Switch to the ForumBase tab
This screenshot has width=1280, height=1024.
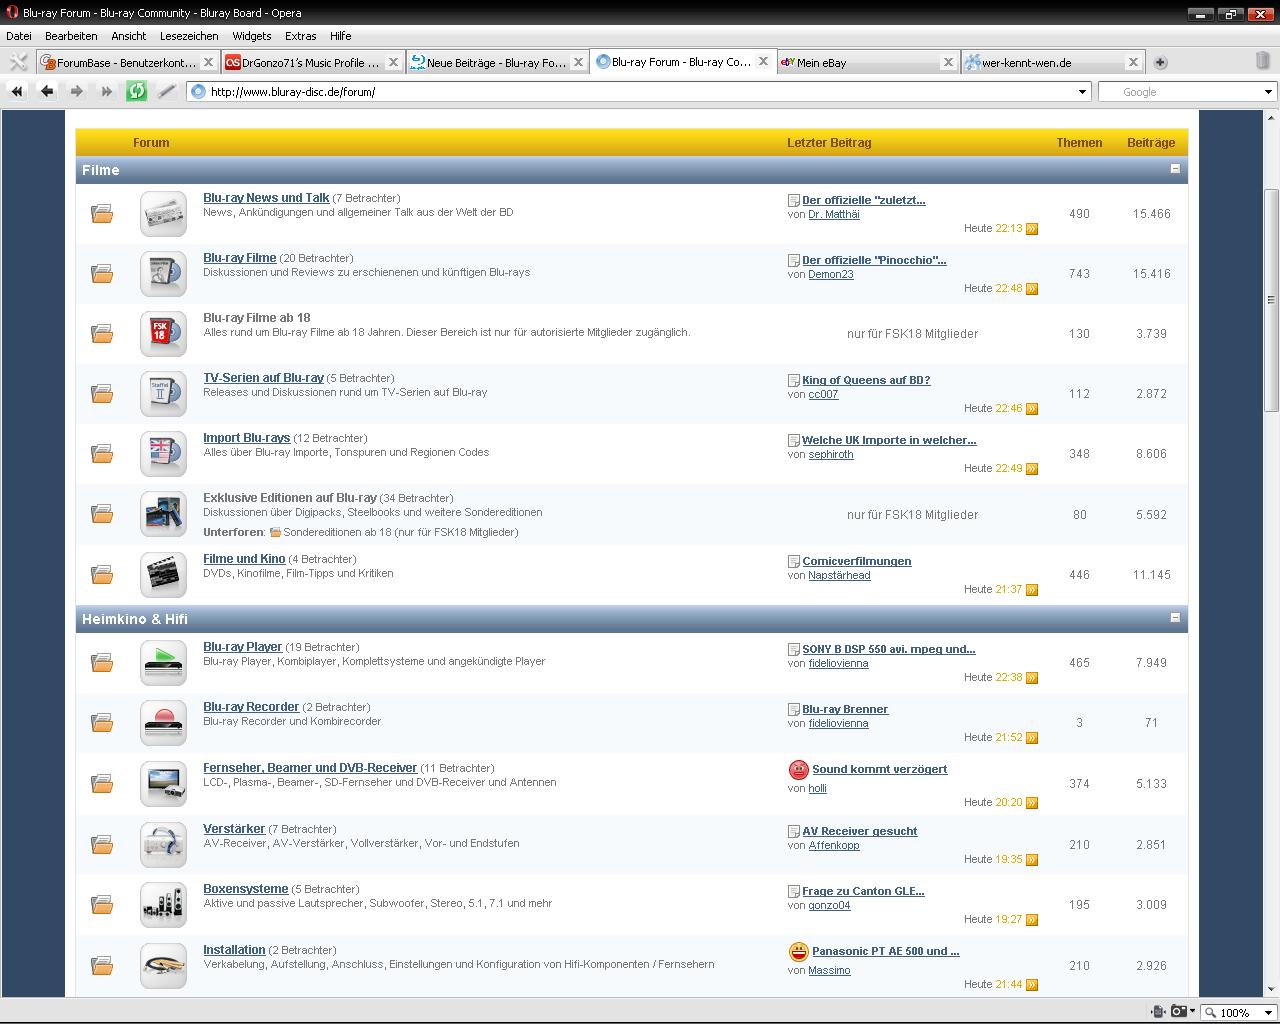(127, 62)
